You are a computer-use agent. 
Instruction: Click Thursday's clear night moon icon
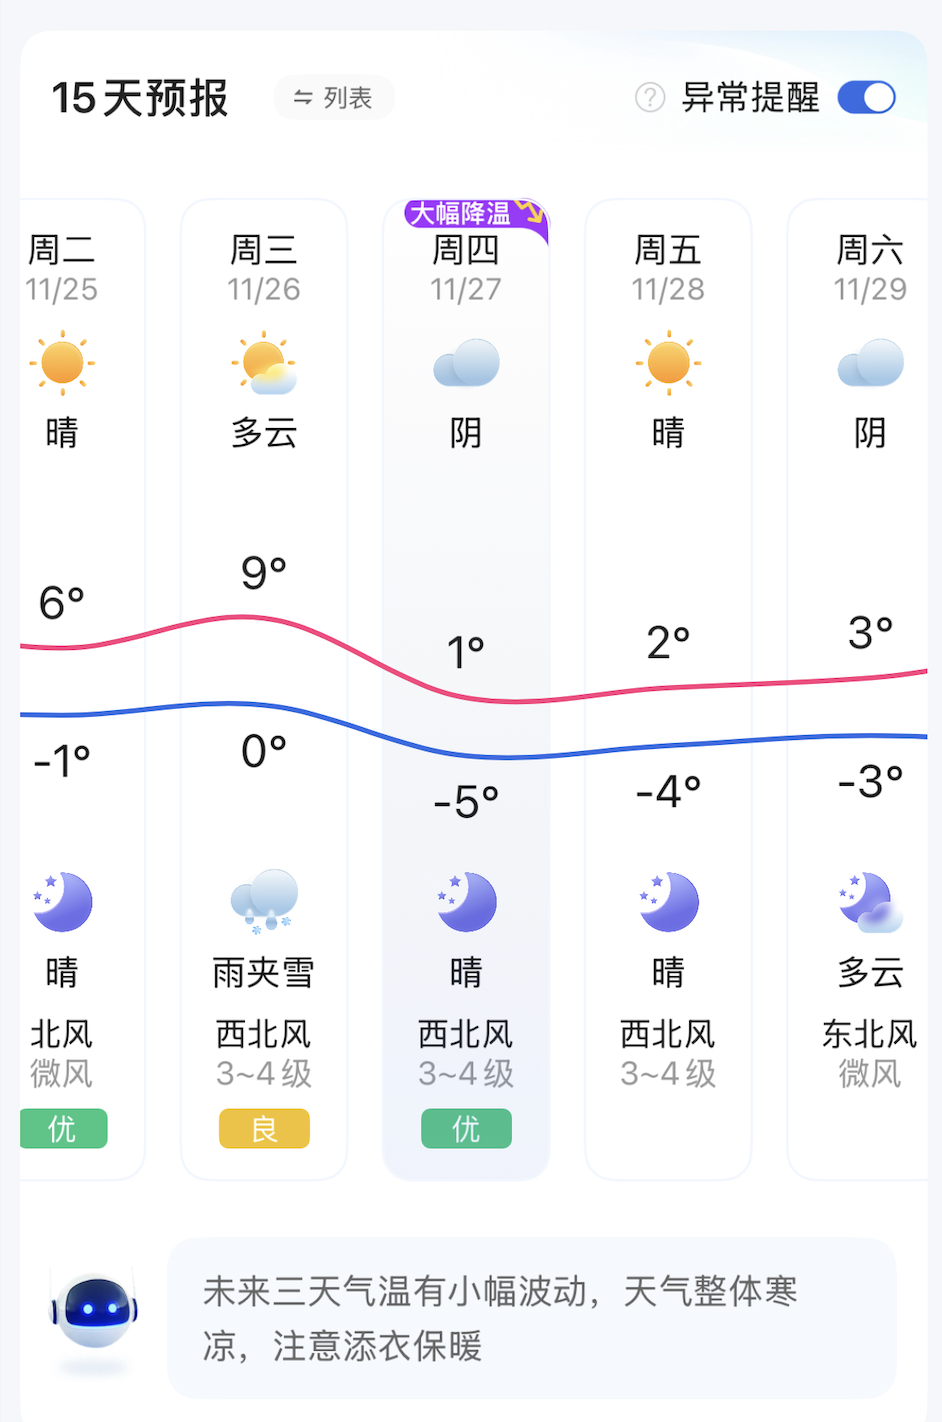466,901
